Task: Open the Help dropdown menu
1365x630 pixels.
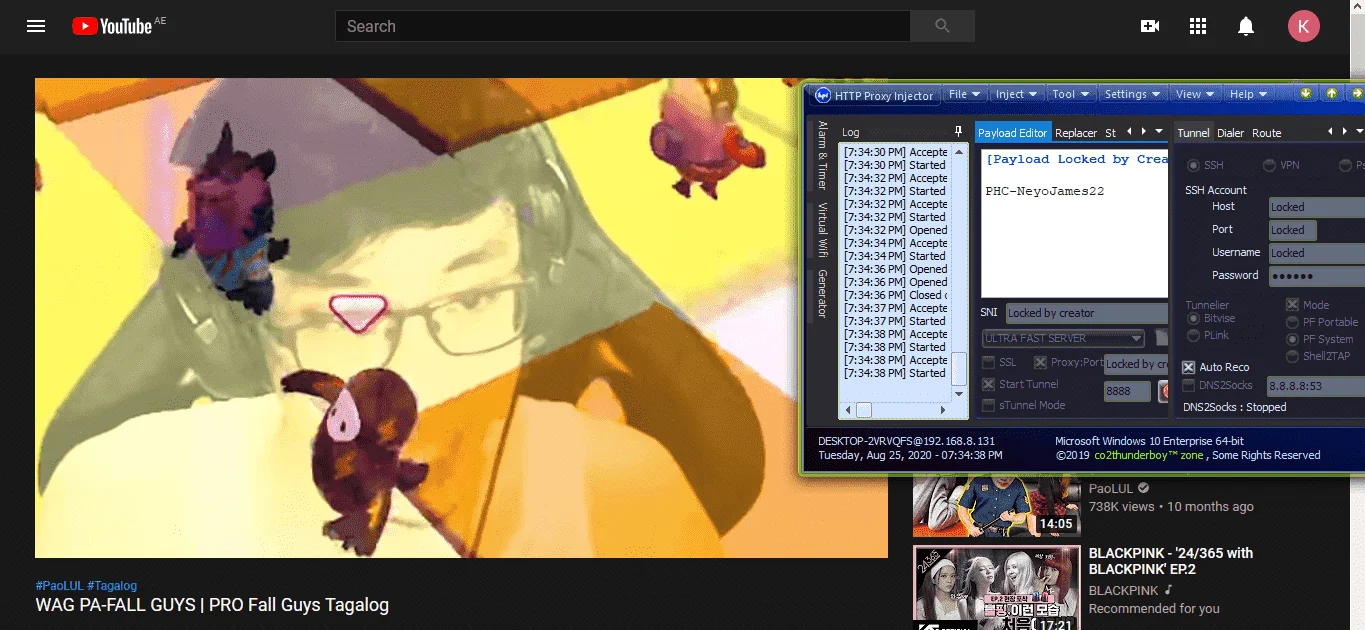Action: 1247,94
